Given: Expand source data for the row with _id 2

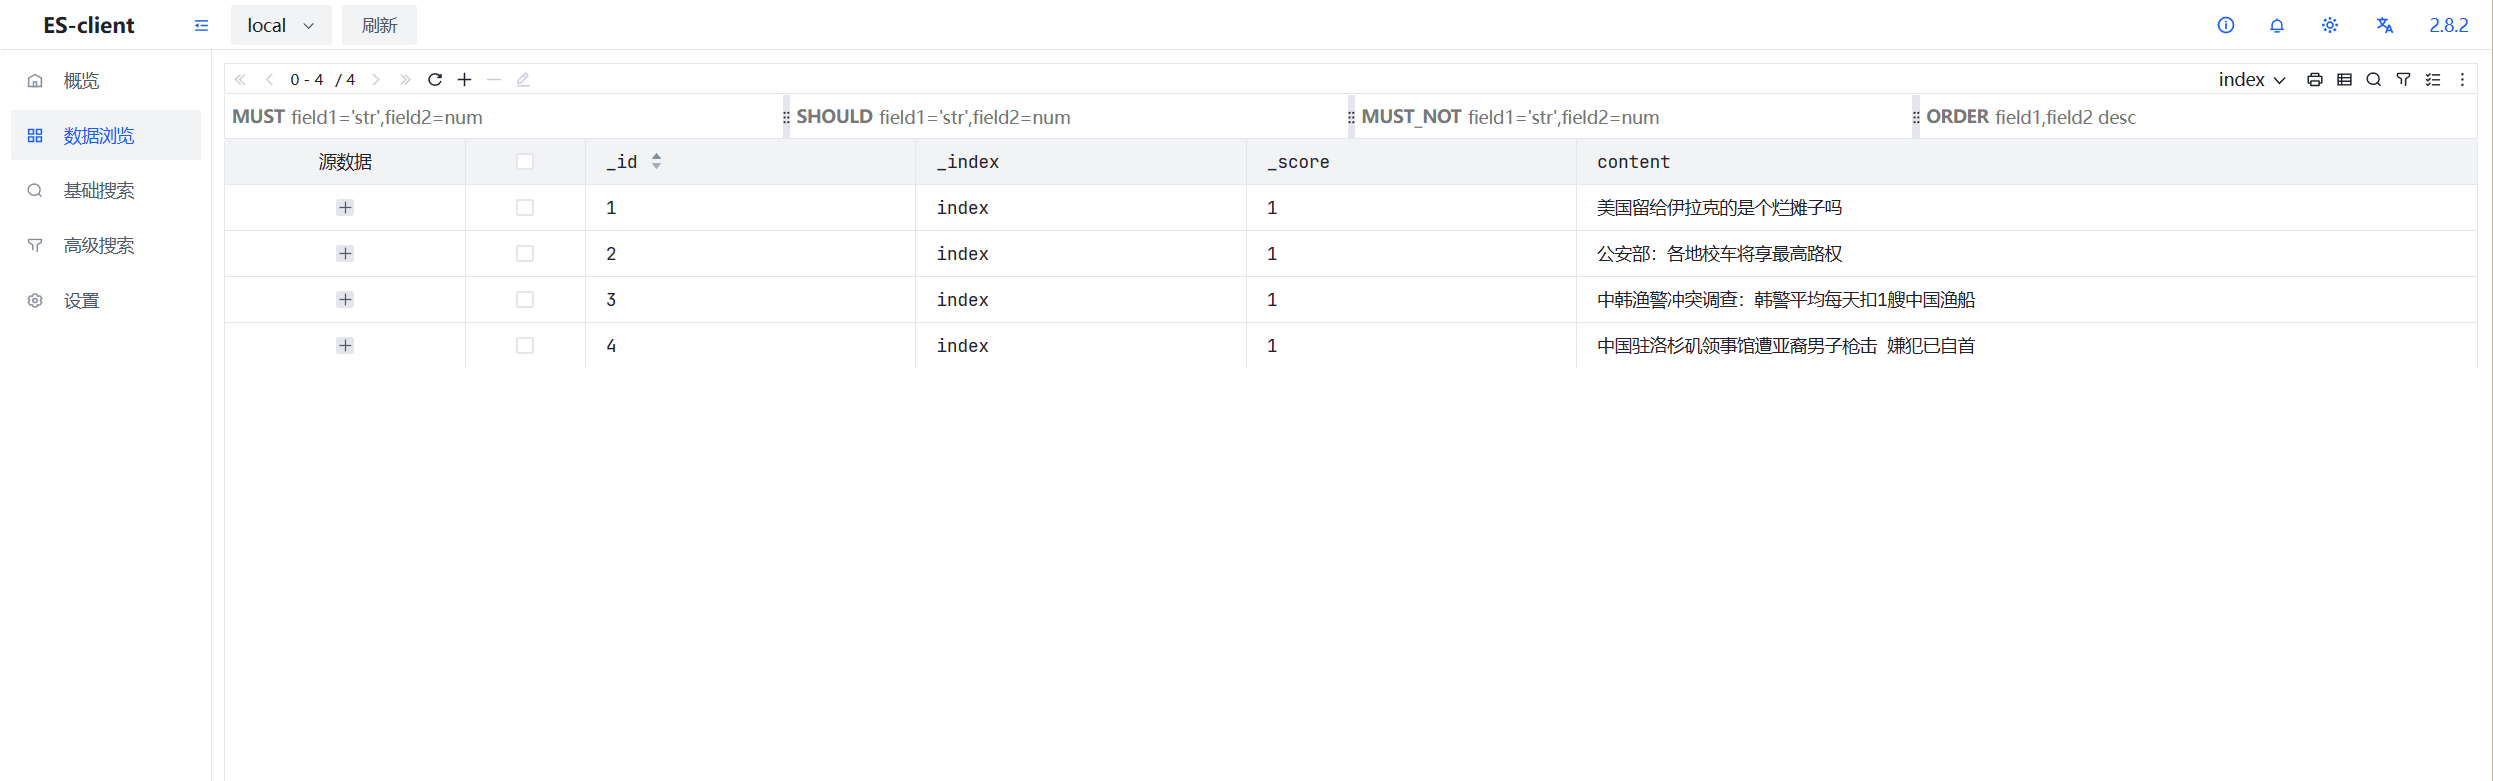Looking at the screenshot, I should [345, 254].
